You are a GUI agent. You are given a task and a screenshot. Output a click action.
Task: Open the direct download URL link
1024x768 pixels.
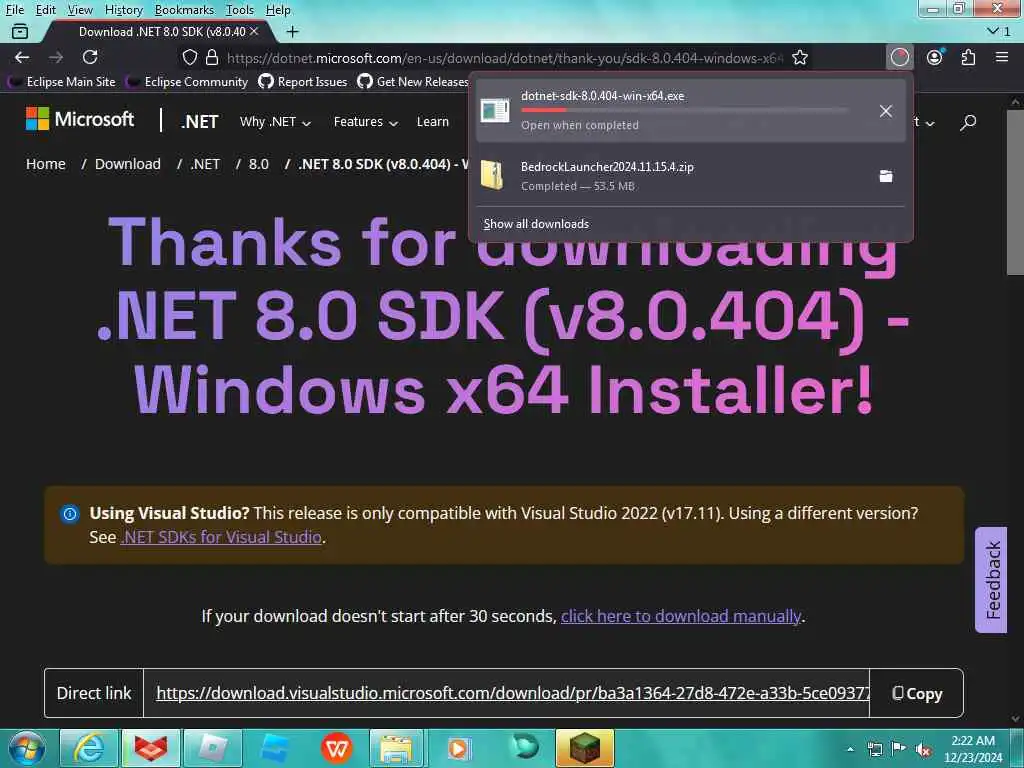[x=513, y=693]
